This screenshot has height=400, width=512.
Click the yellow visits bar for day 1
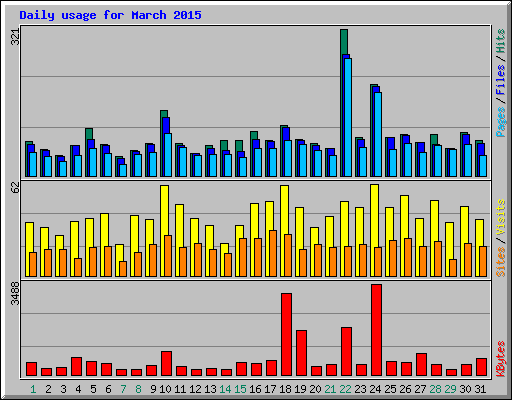[29, 237]
